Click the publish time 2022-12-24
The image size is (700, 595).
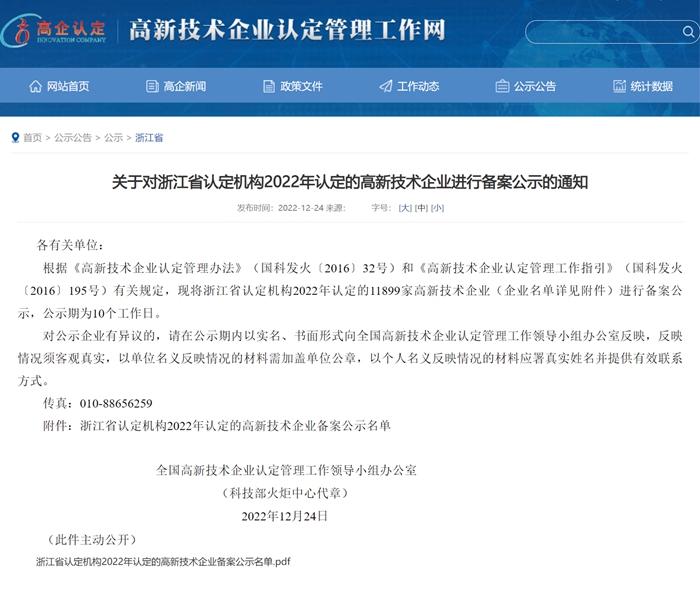300,208
